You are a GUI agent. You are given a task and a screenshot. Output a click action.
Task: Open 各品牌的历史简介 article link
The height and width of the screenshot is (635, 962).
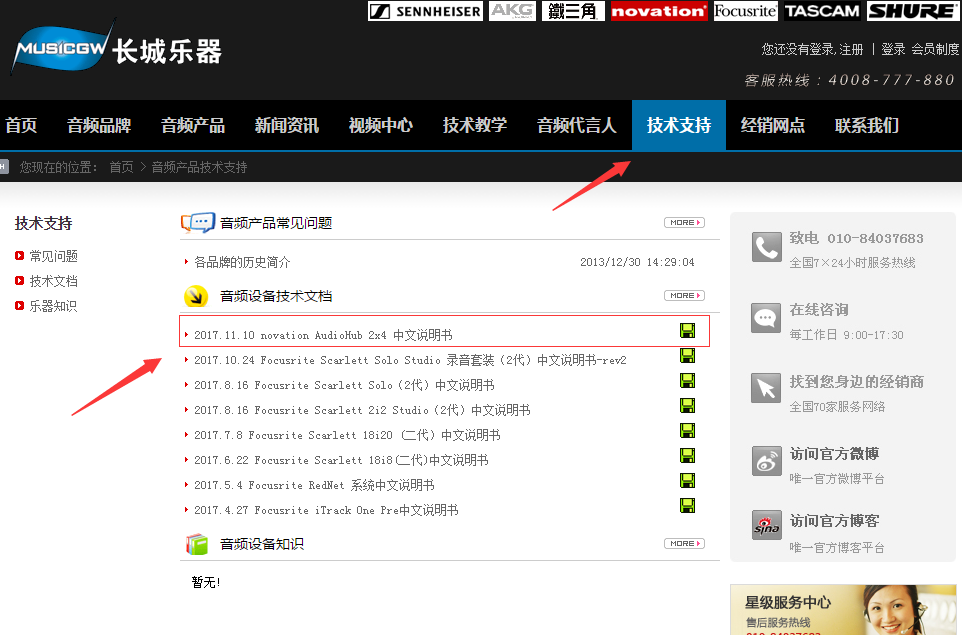coord(242,262)
